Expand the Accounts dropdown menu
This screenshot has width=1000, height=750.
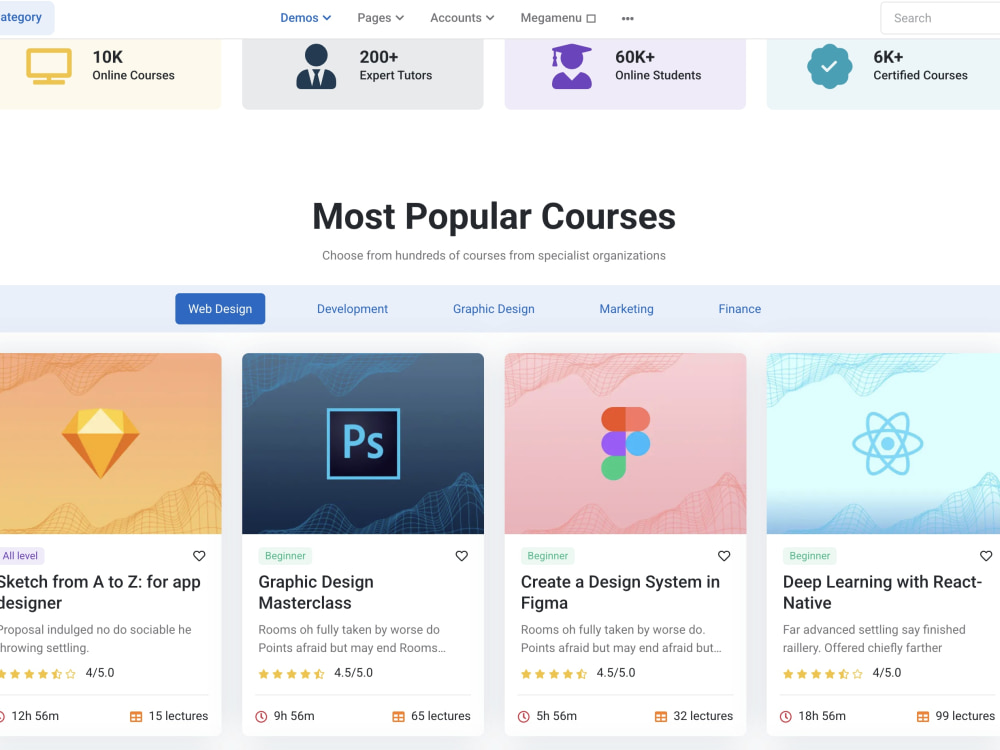[x=462, y=18]
